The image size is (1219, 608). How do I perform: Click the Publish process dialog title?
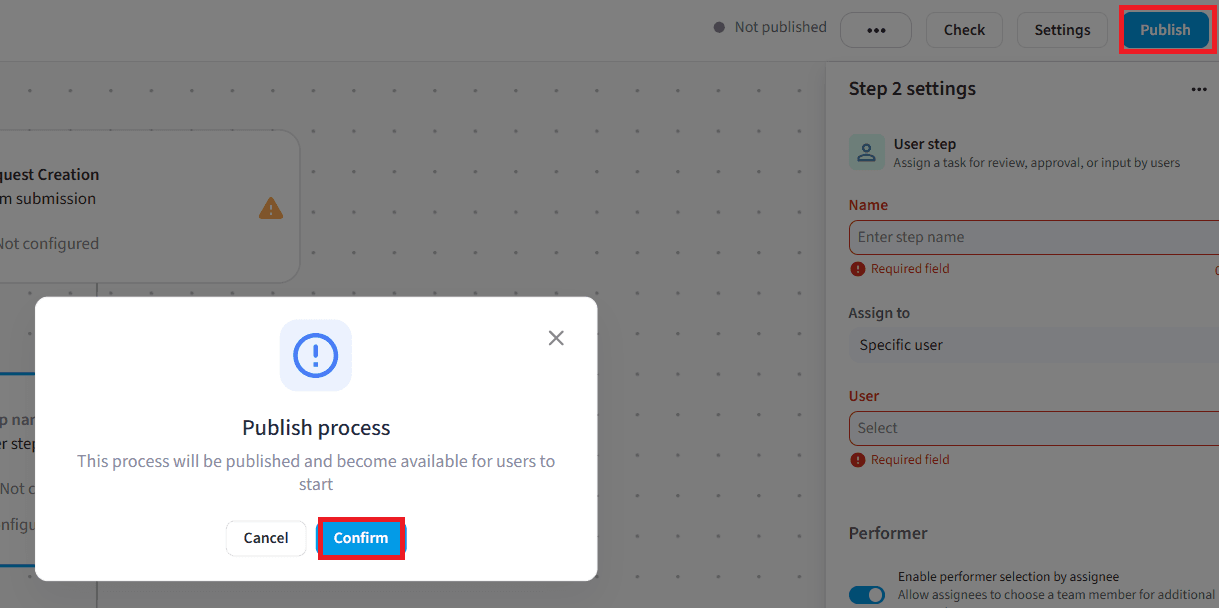(x=316, y=428)
